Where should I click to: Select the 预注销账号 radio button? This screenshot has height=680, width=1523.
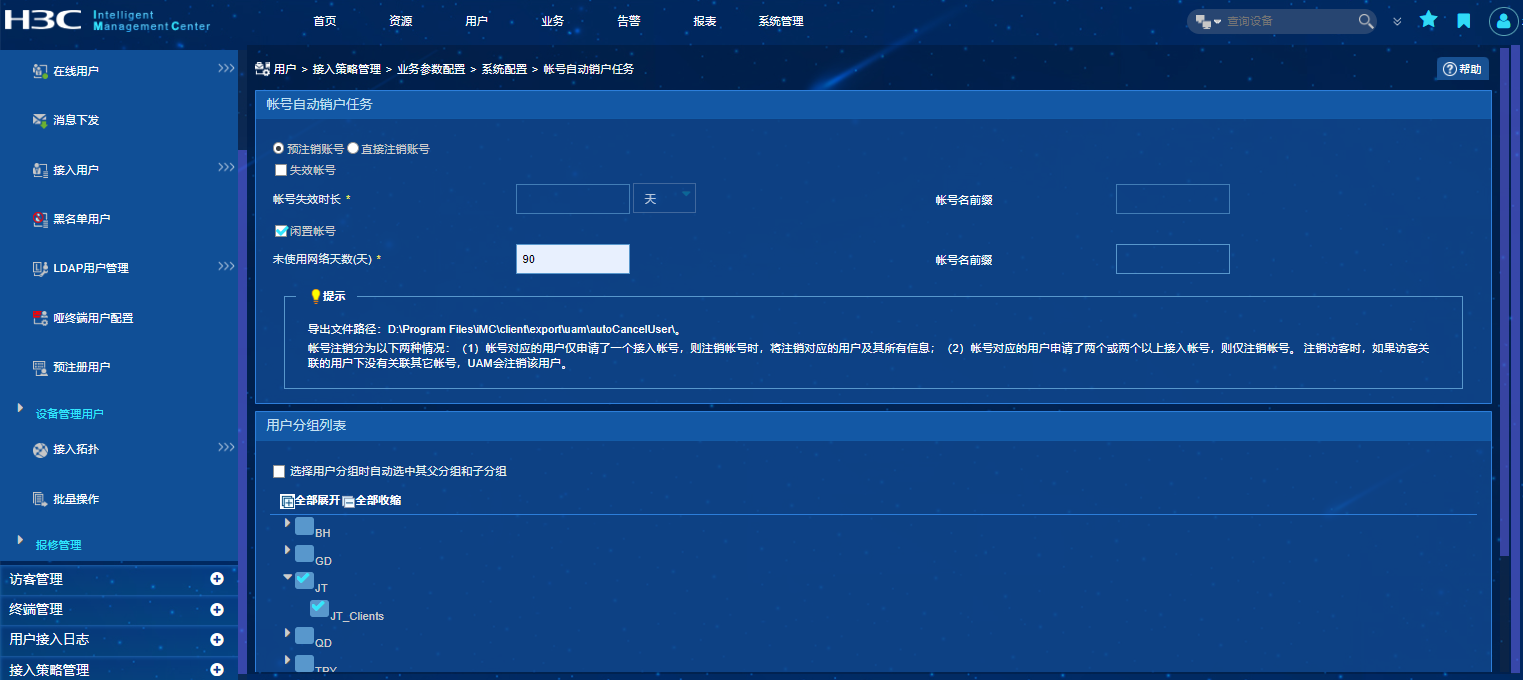click(x=279, y=148)
